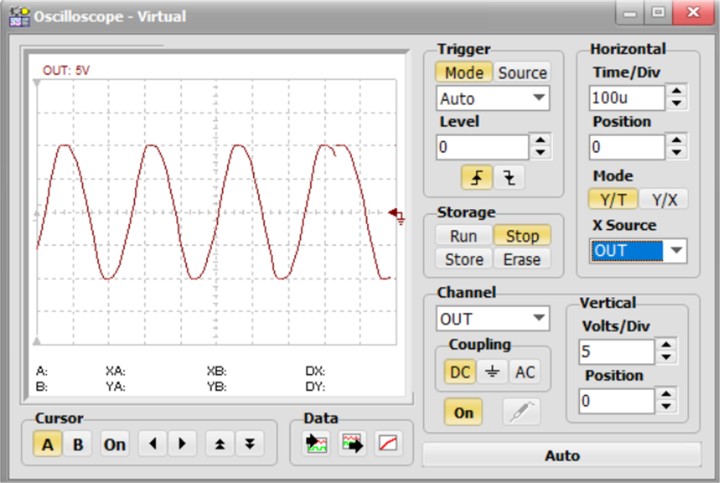The height and width of the screenshot is (483, 720).
Task: Click the first Data export curve icon
Action: pos(317,444)
